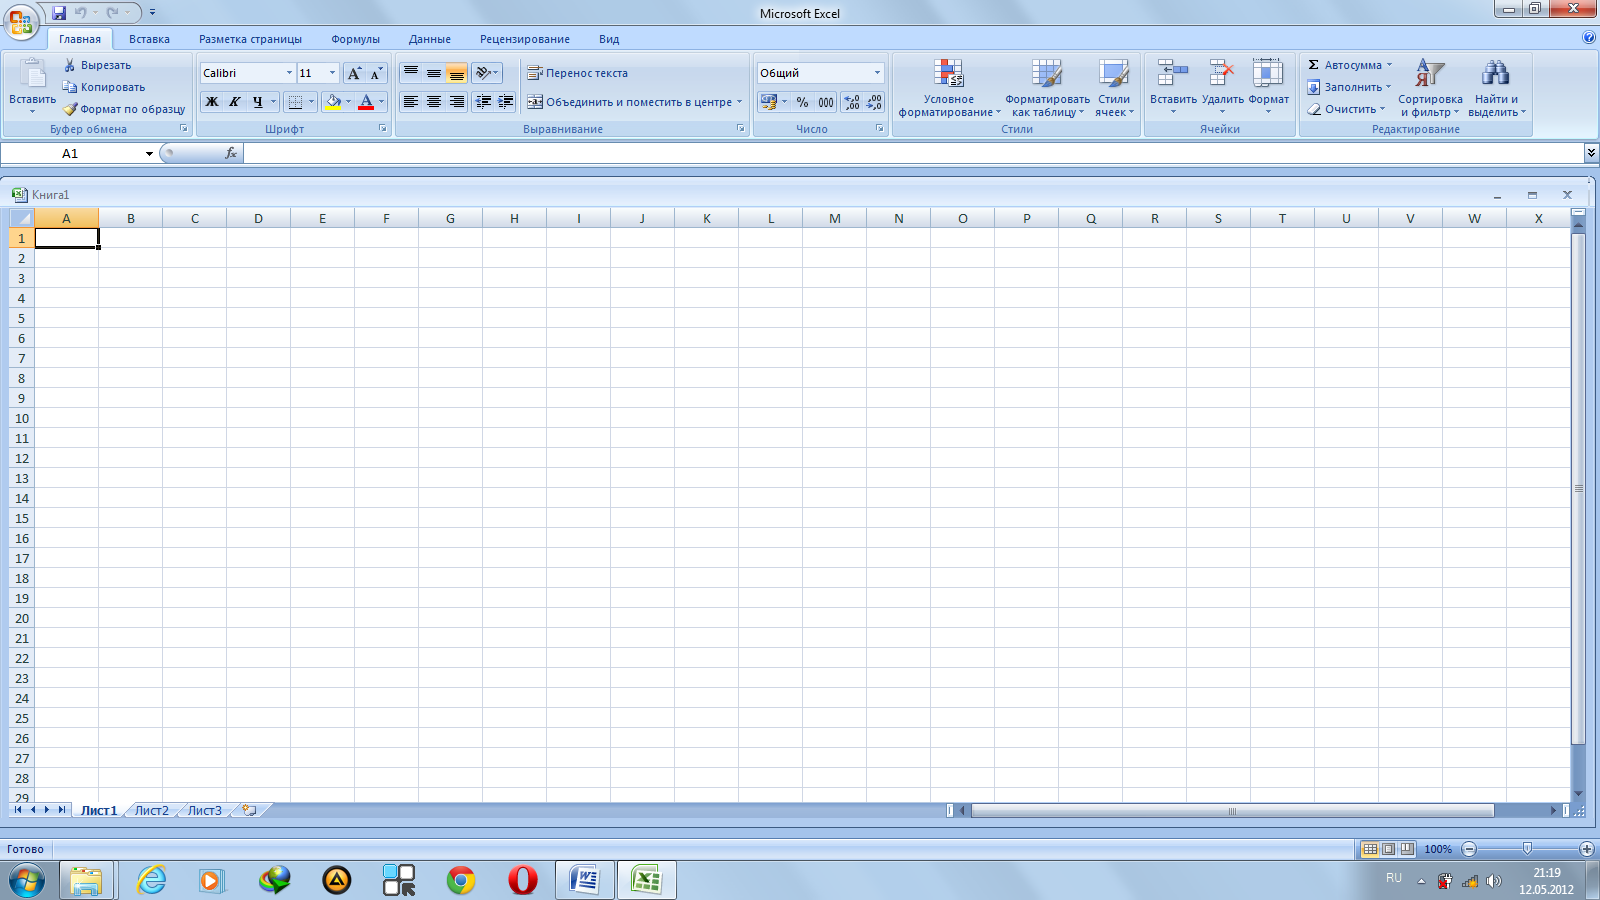The width and height of the screenshot is (1600, 900).
Task: Toggle bold (Ж) formatting
Action: [x=211, y=102]
